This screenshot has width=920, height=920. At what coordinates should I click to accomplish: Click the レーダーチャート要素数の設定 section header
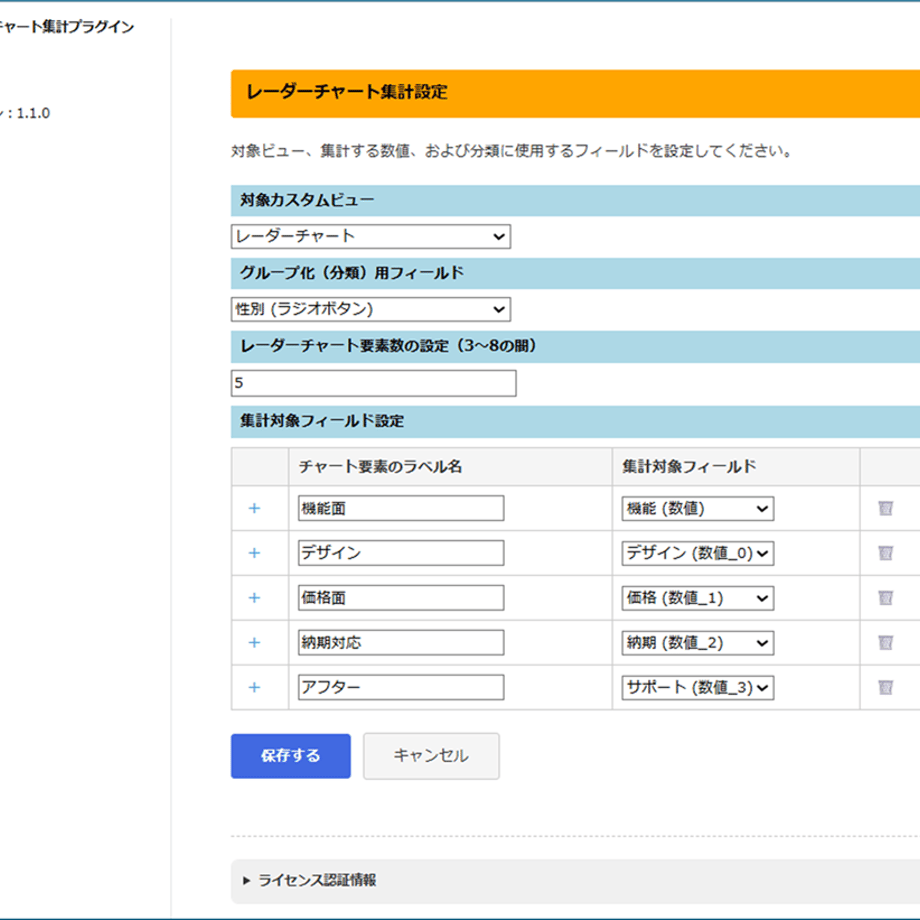[575, 346]
